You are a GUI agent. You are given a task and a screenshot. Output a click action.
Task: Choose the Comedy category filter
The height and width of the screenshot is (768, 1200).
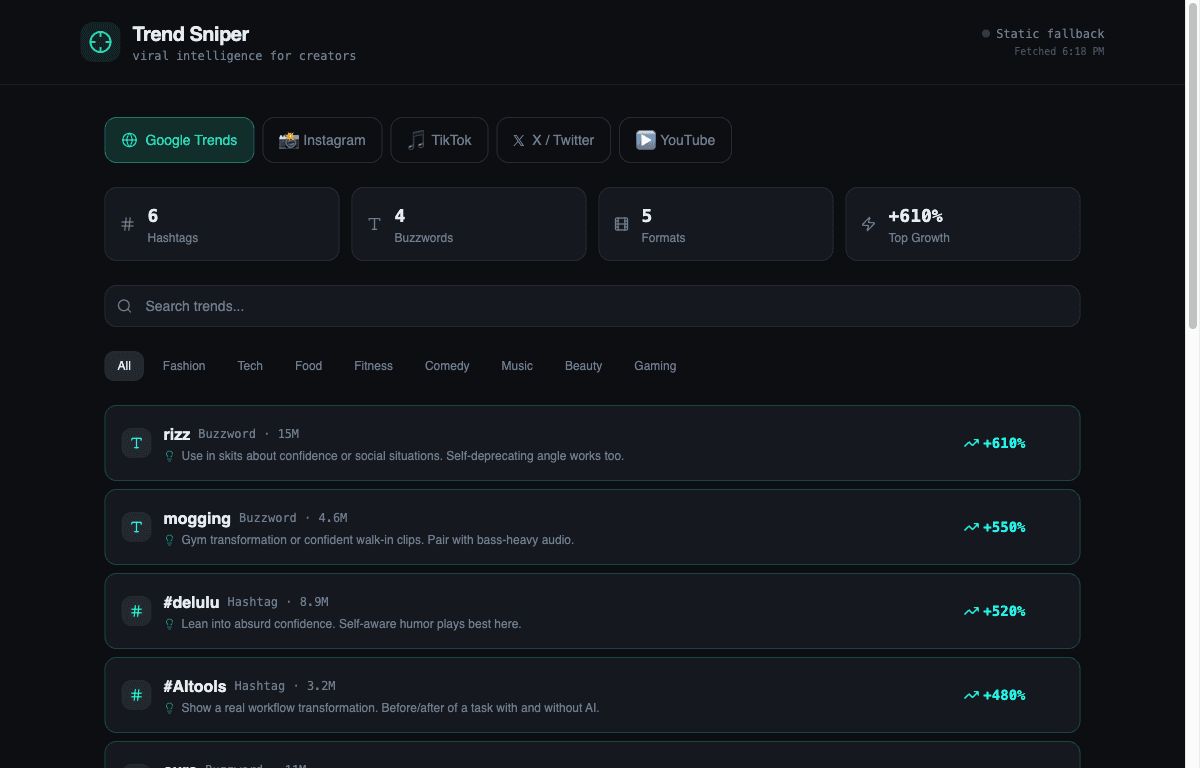point(447,366)
